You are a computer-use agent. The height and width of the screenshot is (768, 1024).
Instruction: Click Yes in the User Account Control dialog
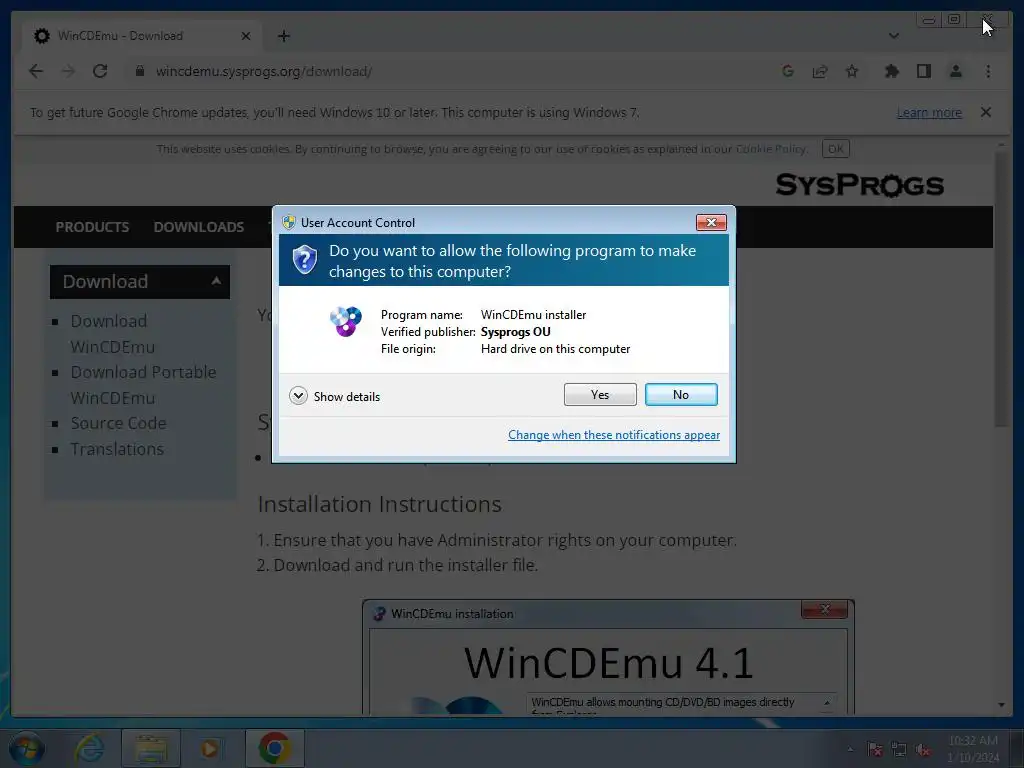click(600, 394)
